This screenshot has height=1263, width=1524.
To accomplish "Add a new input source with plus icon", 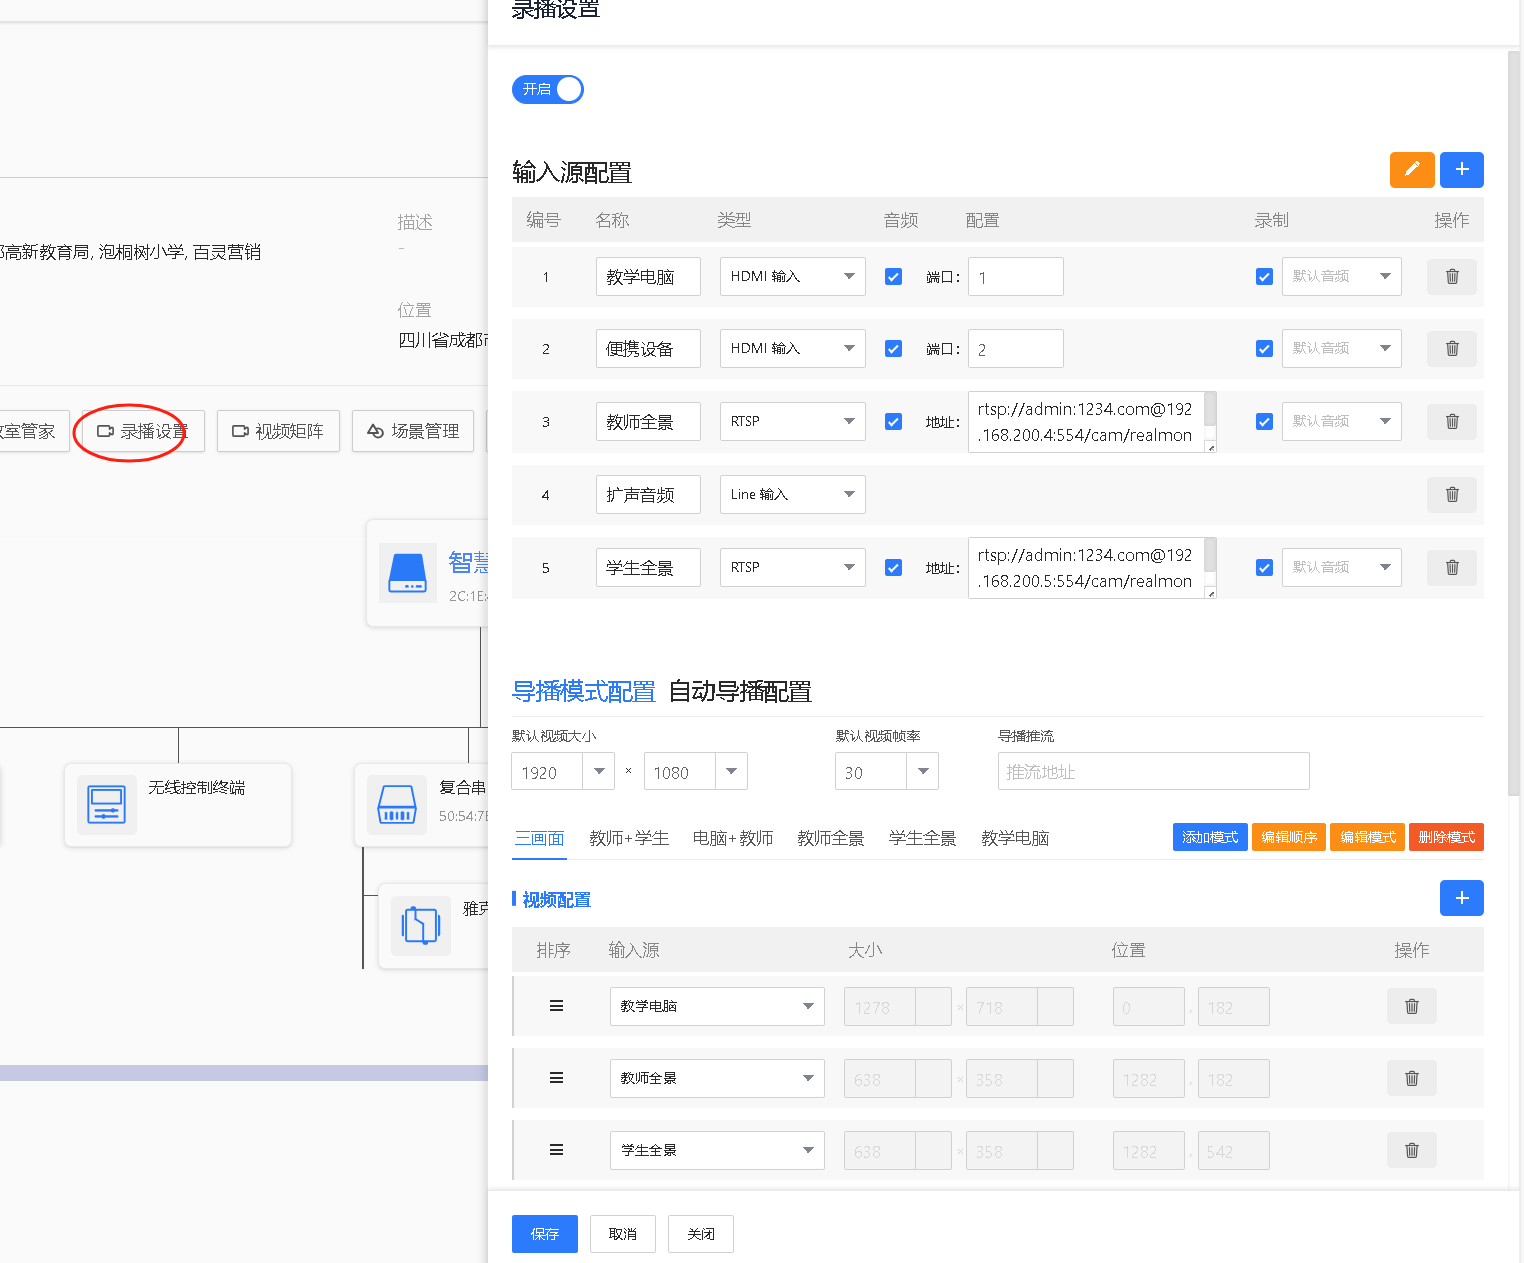I will 1461,170.
